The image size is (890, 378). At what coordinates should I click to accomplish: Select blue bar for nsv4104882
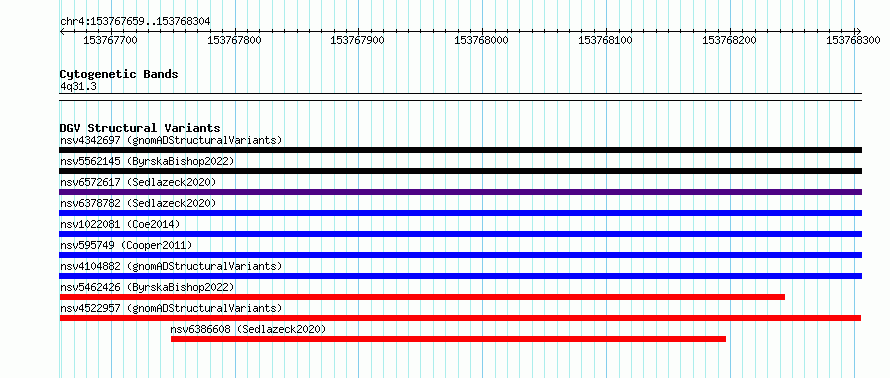(x=461, y=276)
